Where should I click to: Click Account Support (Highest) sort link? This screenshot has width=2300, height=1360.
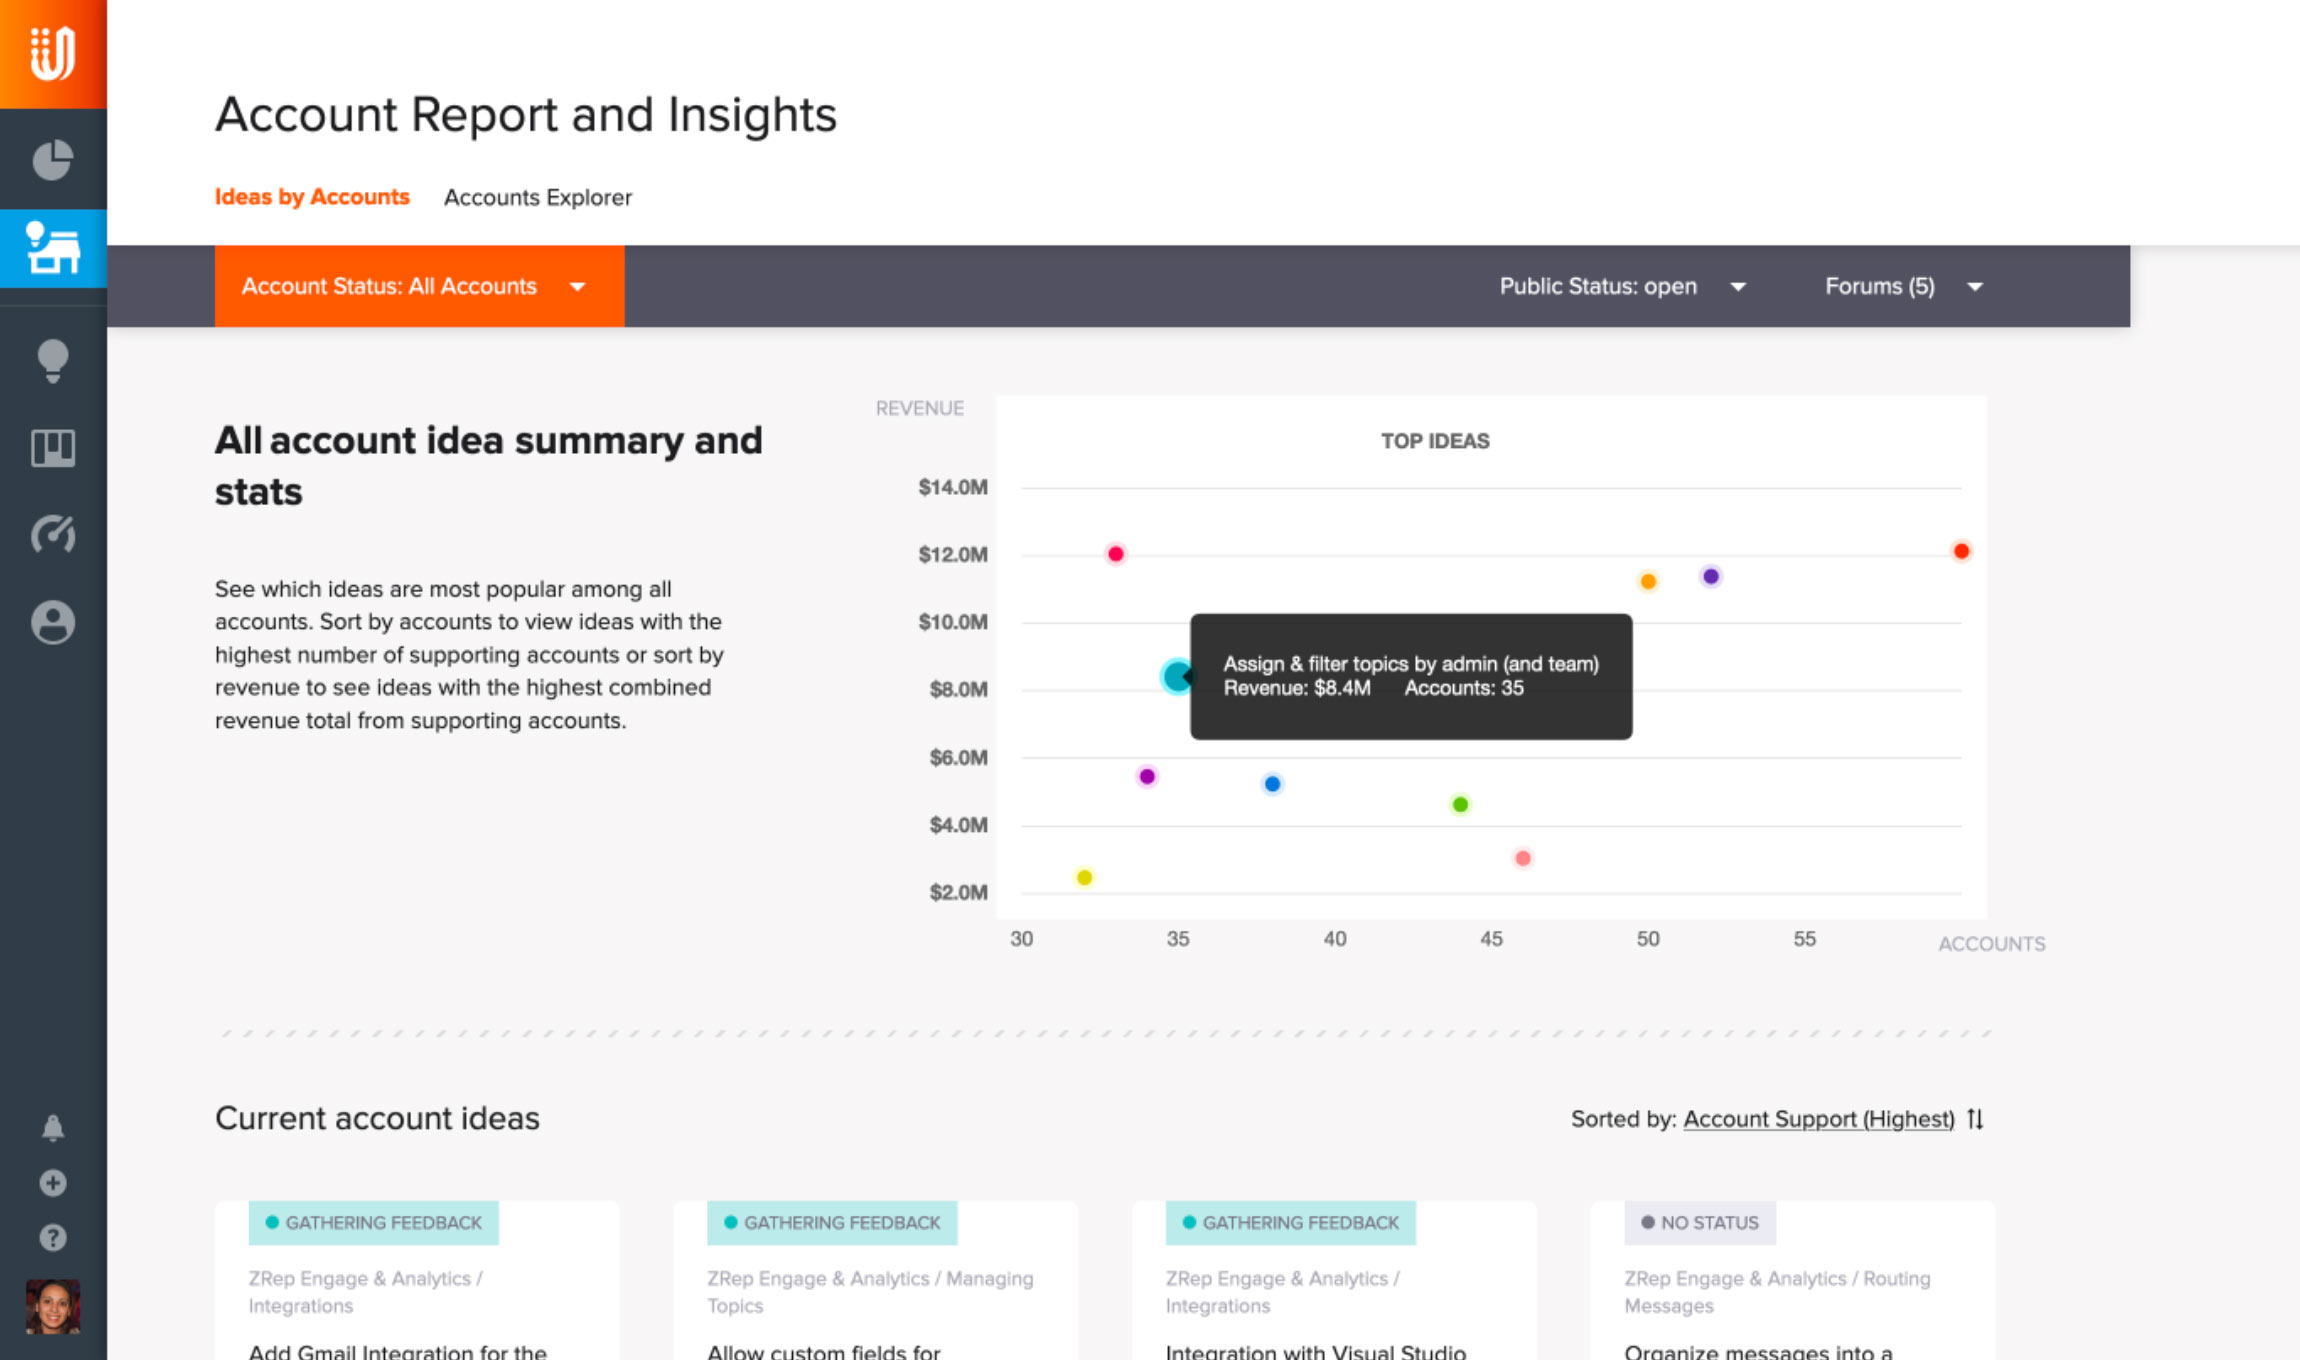[1818, 1119]
